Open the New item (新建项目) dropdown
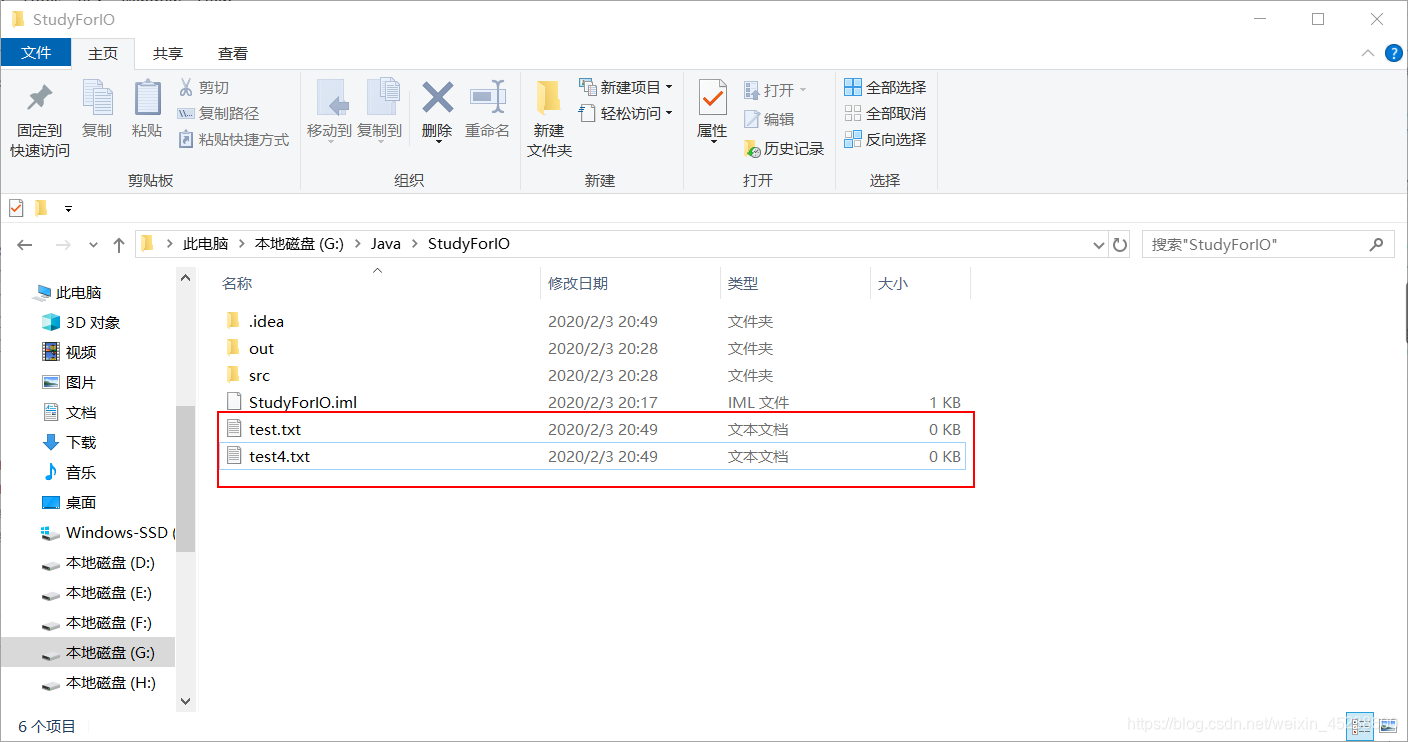 coord(626,88)
